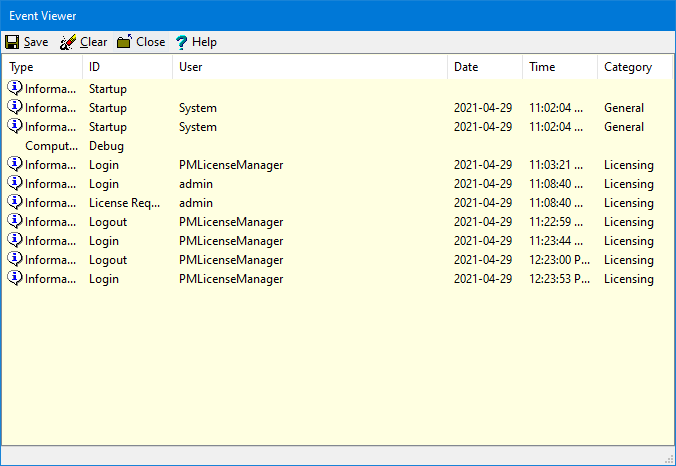Click the Time column header
676x466 pixels.
559,67
